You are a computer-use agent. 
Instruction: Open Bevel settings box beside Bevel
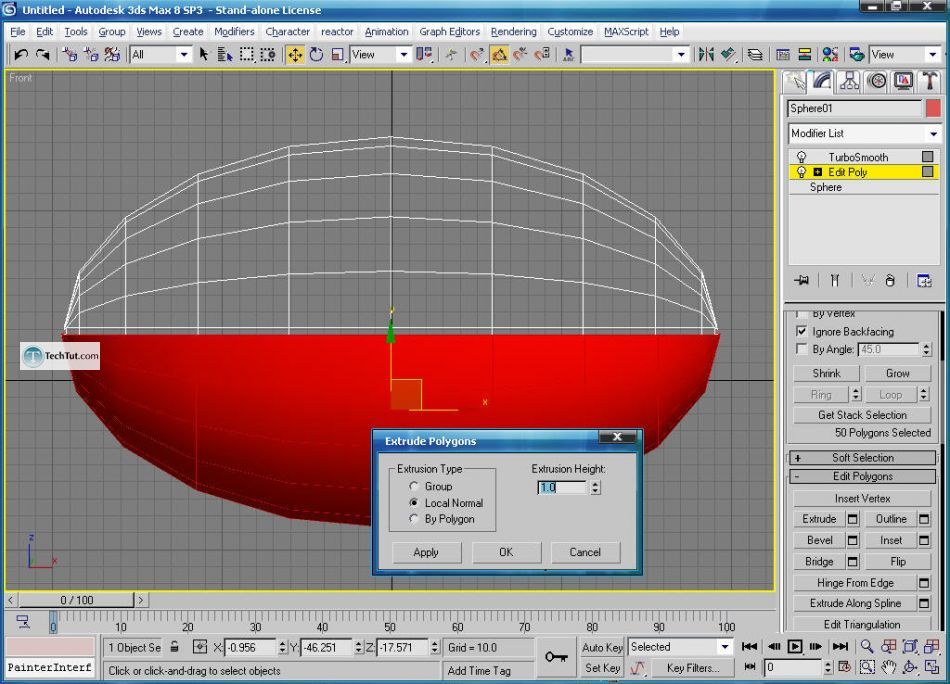point(852,540)
